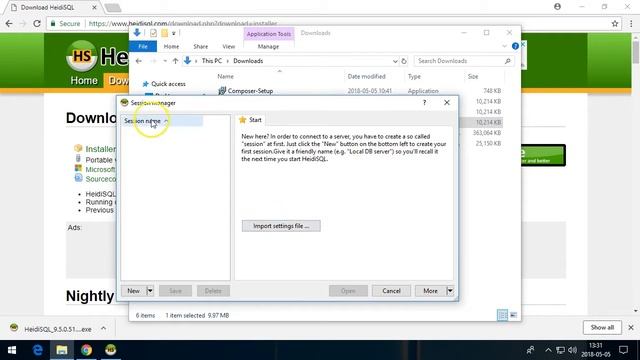Open action center notifications icon
640x360 pixels.
click(623, 350)
